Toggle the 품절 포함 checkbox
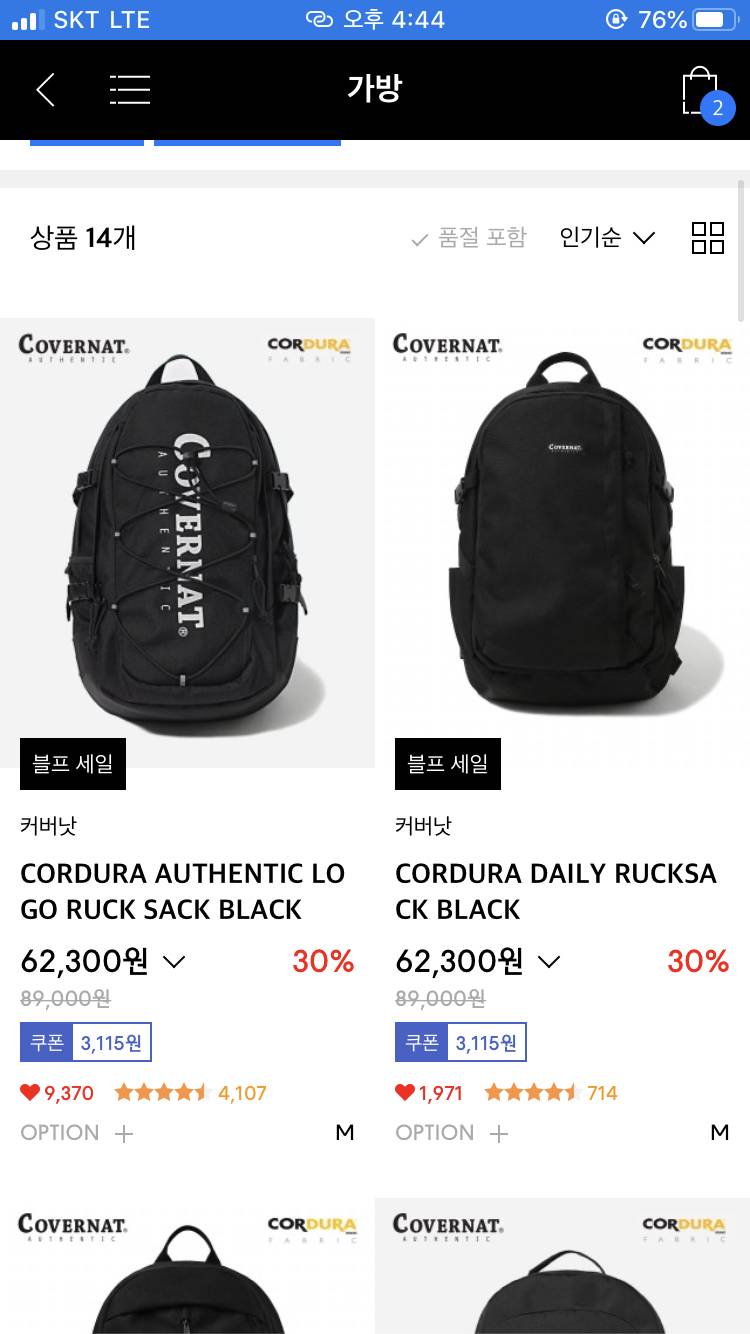Image resolution: width=750 pixels, height=1334 pixels. click(469, 238)
